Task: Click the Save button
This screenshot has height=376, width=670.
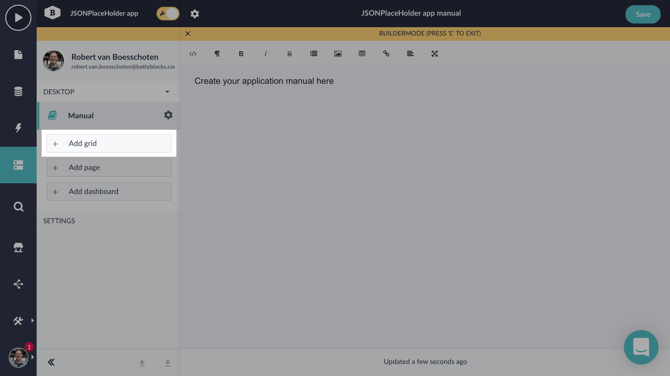Action: click(x=643, y=14)
